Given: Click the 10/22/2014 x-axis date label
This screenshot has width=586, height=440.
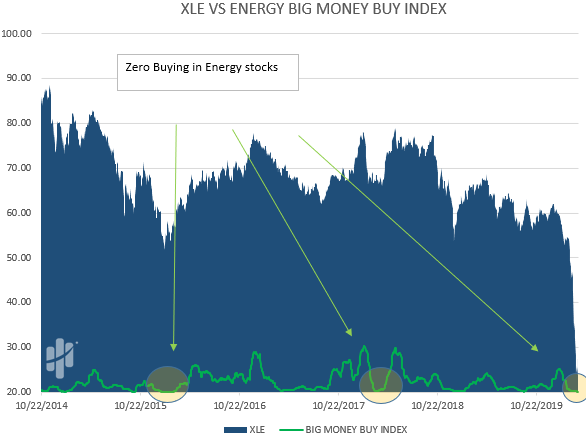Looking at the screenshot, I should pos(41,406).
